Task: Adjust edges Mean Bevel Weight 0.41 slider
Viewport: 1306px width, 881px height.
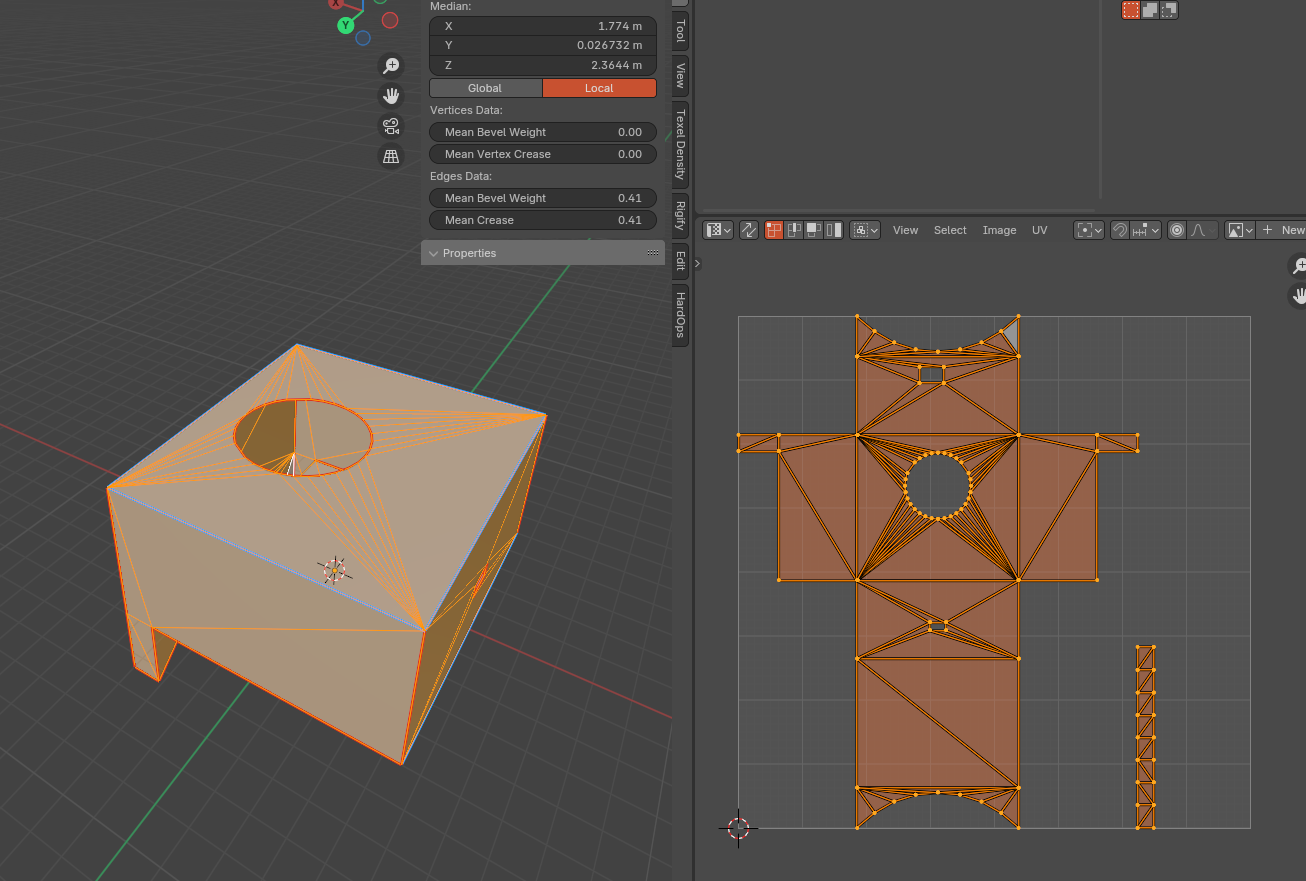Action: pos(543,198)
